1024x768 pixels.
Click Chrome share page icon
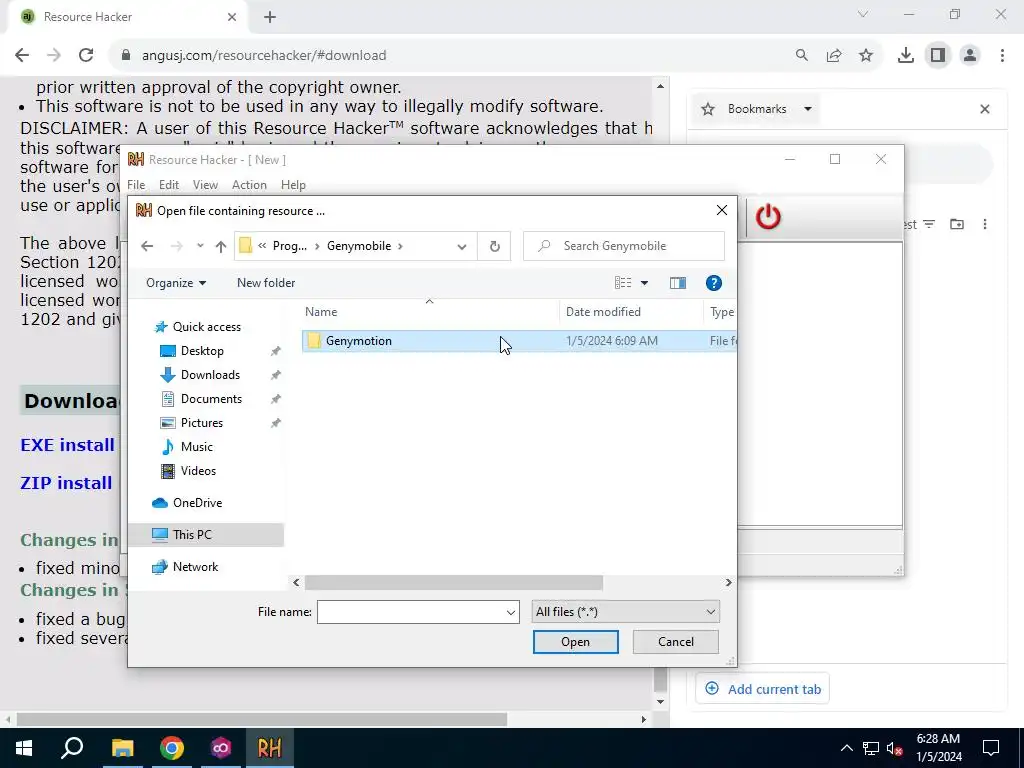834,56
